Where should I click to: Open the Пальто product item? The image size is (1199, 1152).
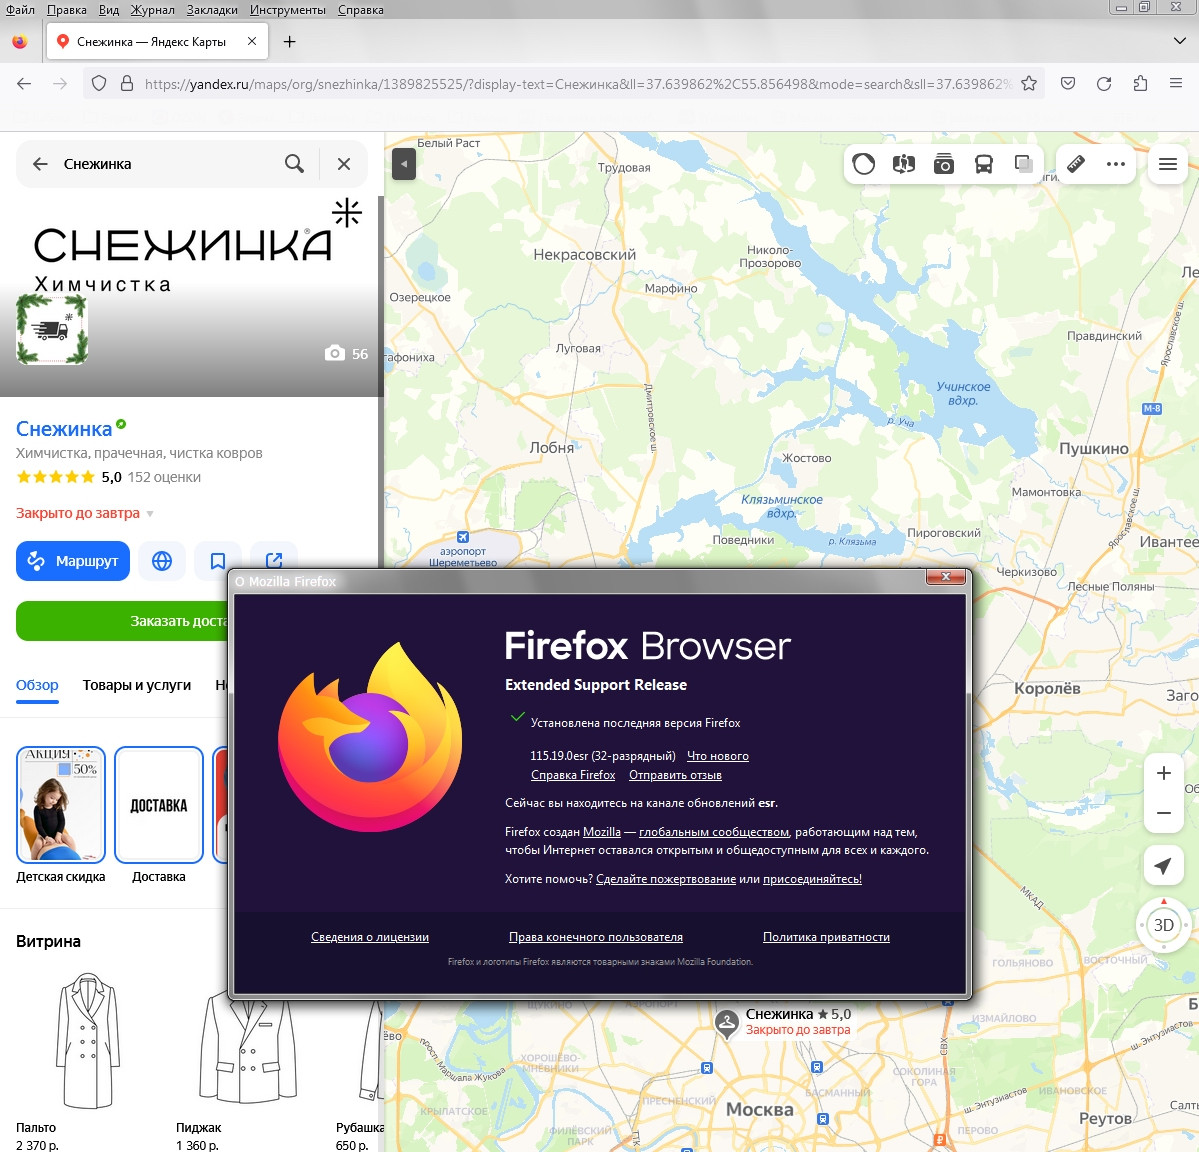(88, 1063)
